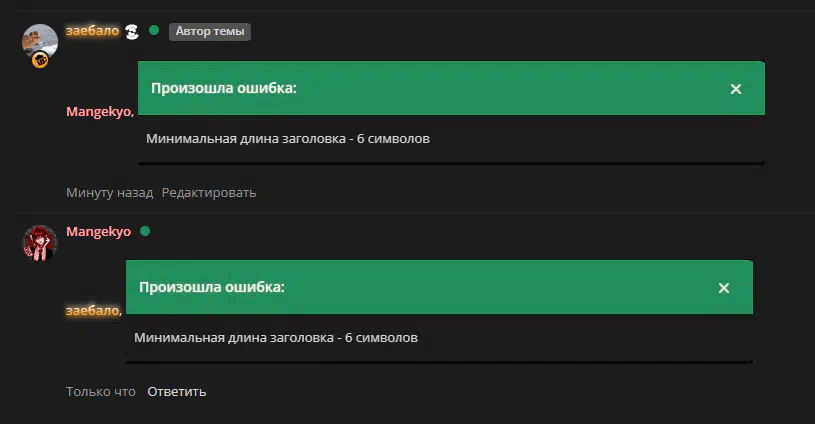Click the orange mug badge on заебало's avatar
Screen dimensions: 815x424
pyautogui.click(x=40, y=60)
